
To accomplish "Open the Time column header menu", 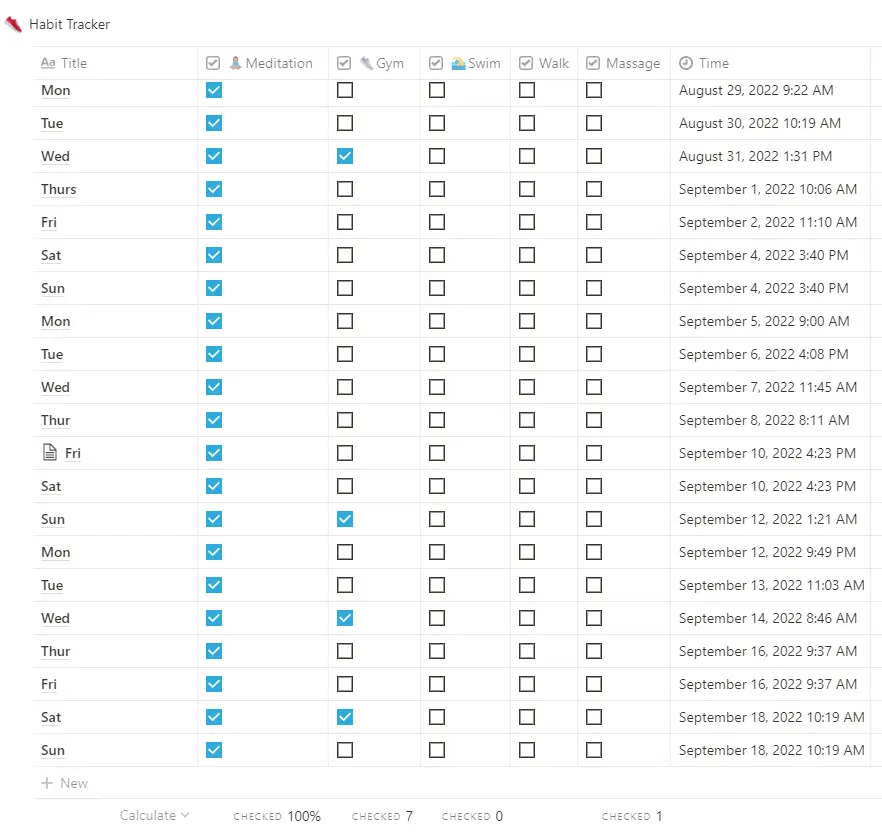I will pyautogui.click(x=713, y=63).
